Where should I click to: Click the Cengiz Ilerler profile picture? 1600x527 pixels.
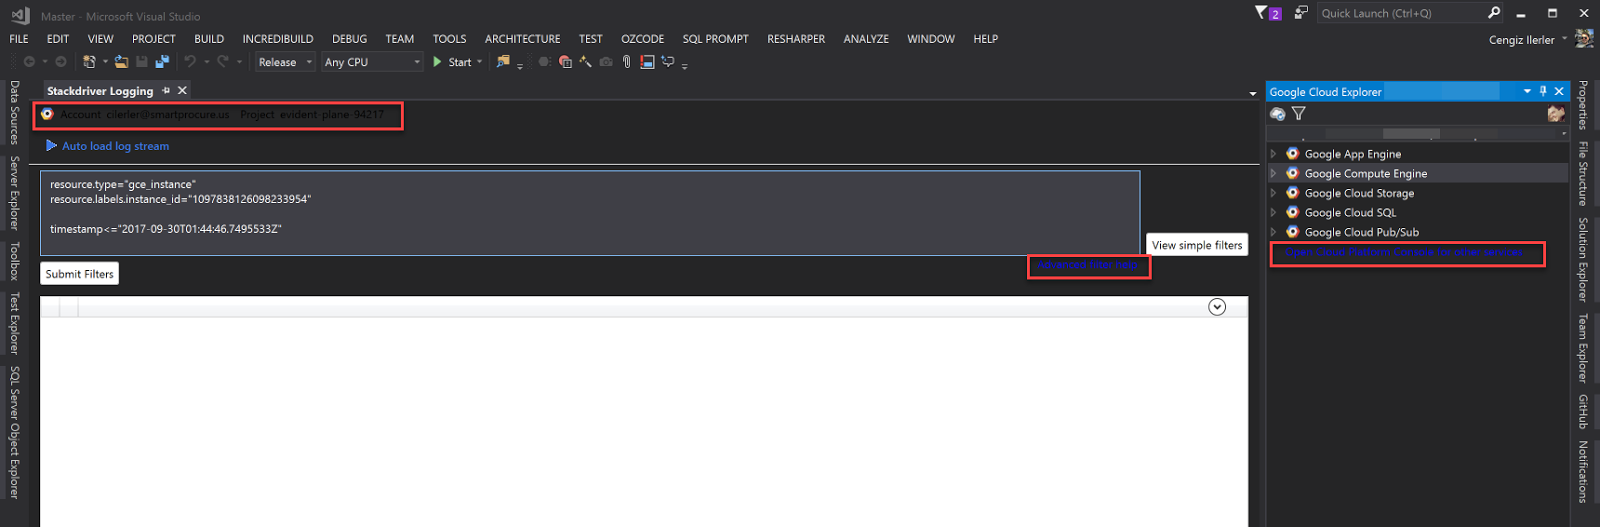click(x=1584, y=39)
